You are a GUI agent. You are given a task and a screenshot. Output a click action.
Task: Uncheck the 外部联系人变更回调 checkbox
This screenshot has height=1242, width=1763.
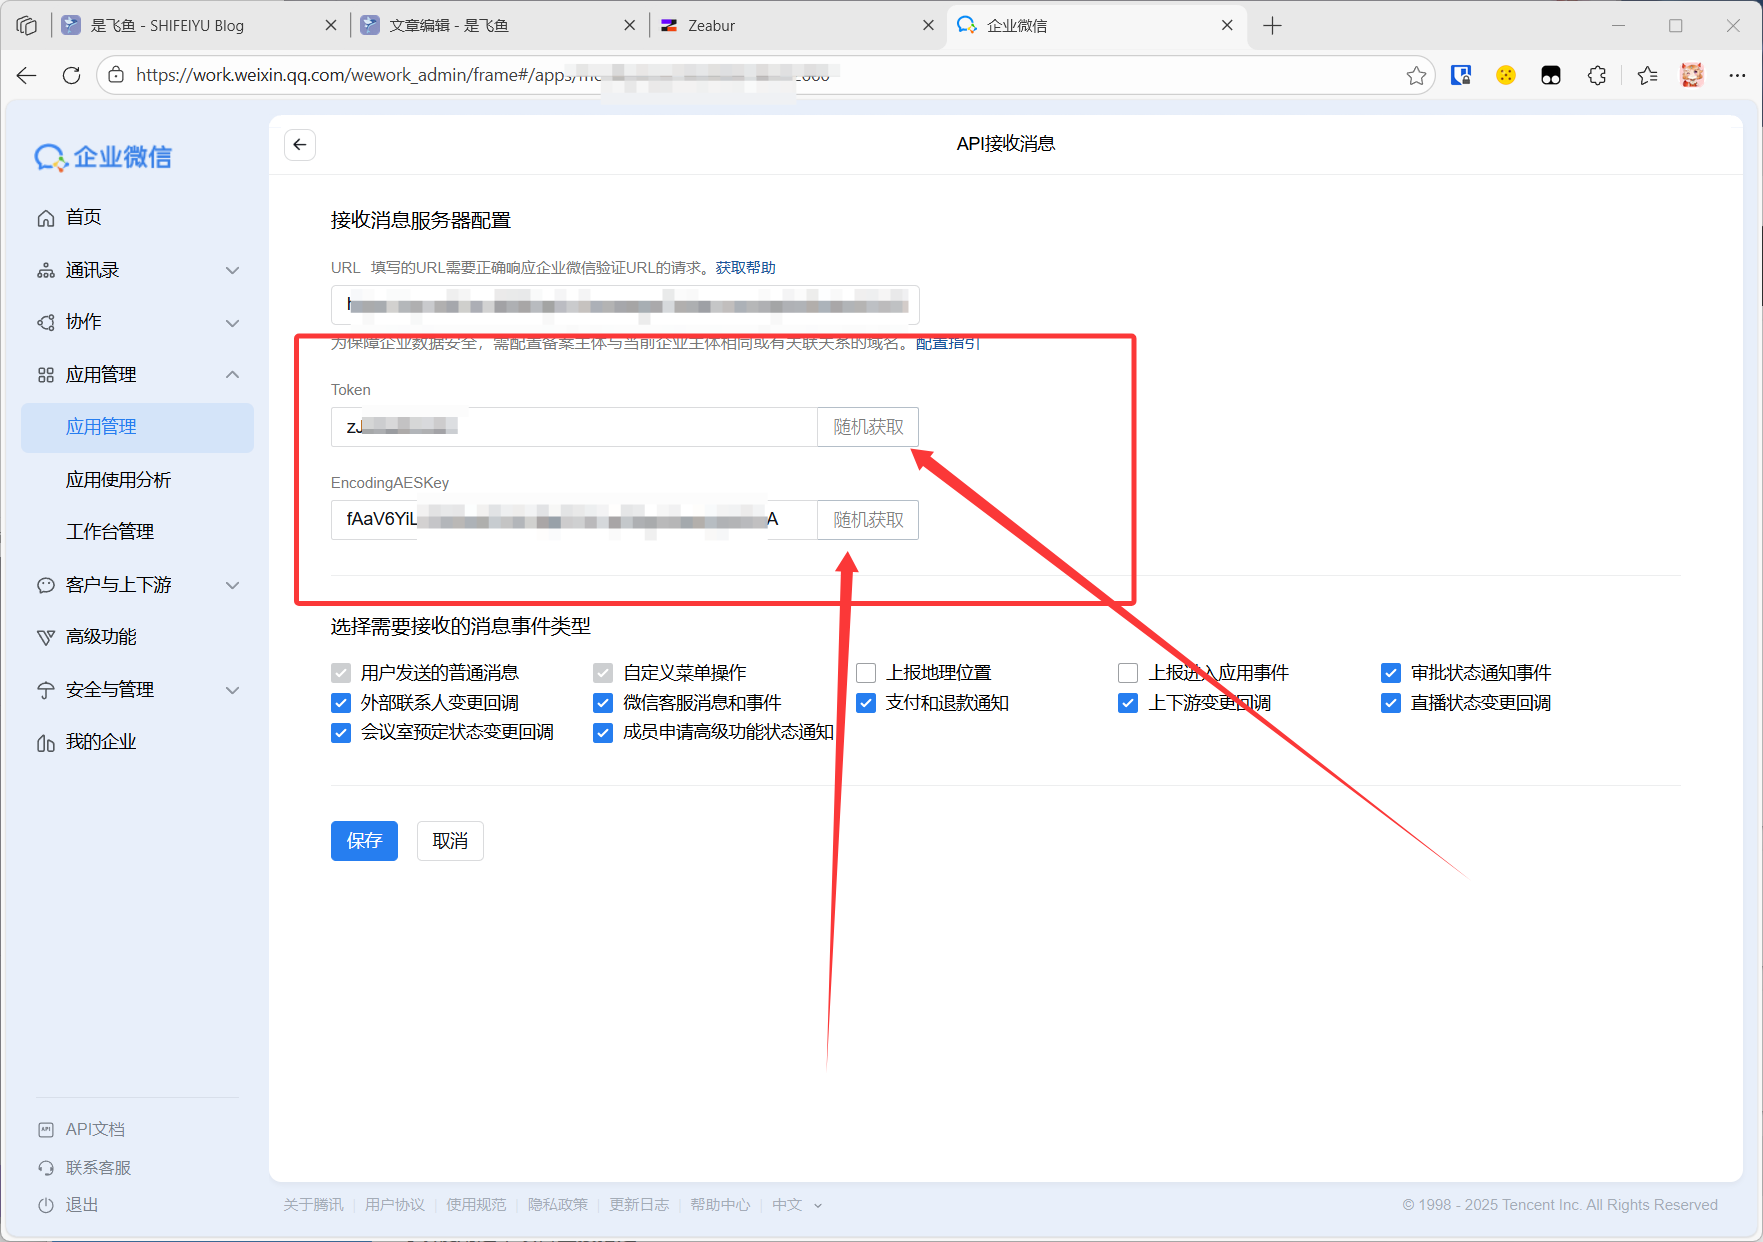tap(341, 703)
